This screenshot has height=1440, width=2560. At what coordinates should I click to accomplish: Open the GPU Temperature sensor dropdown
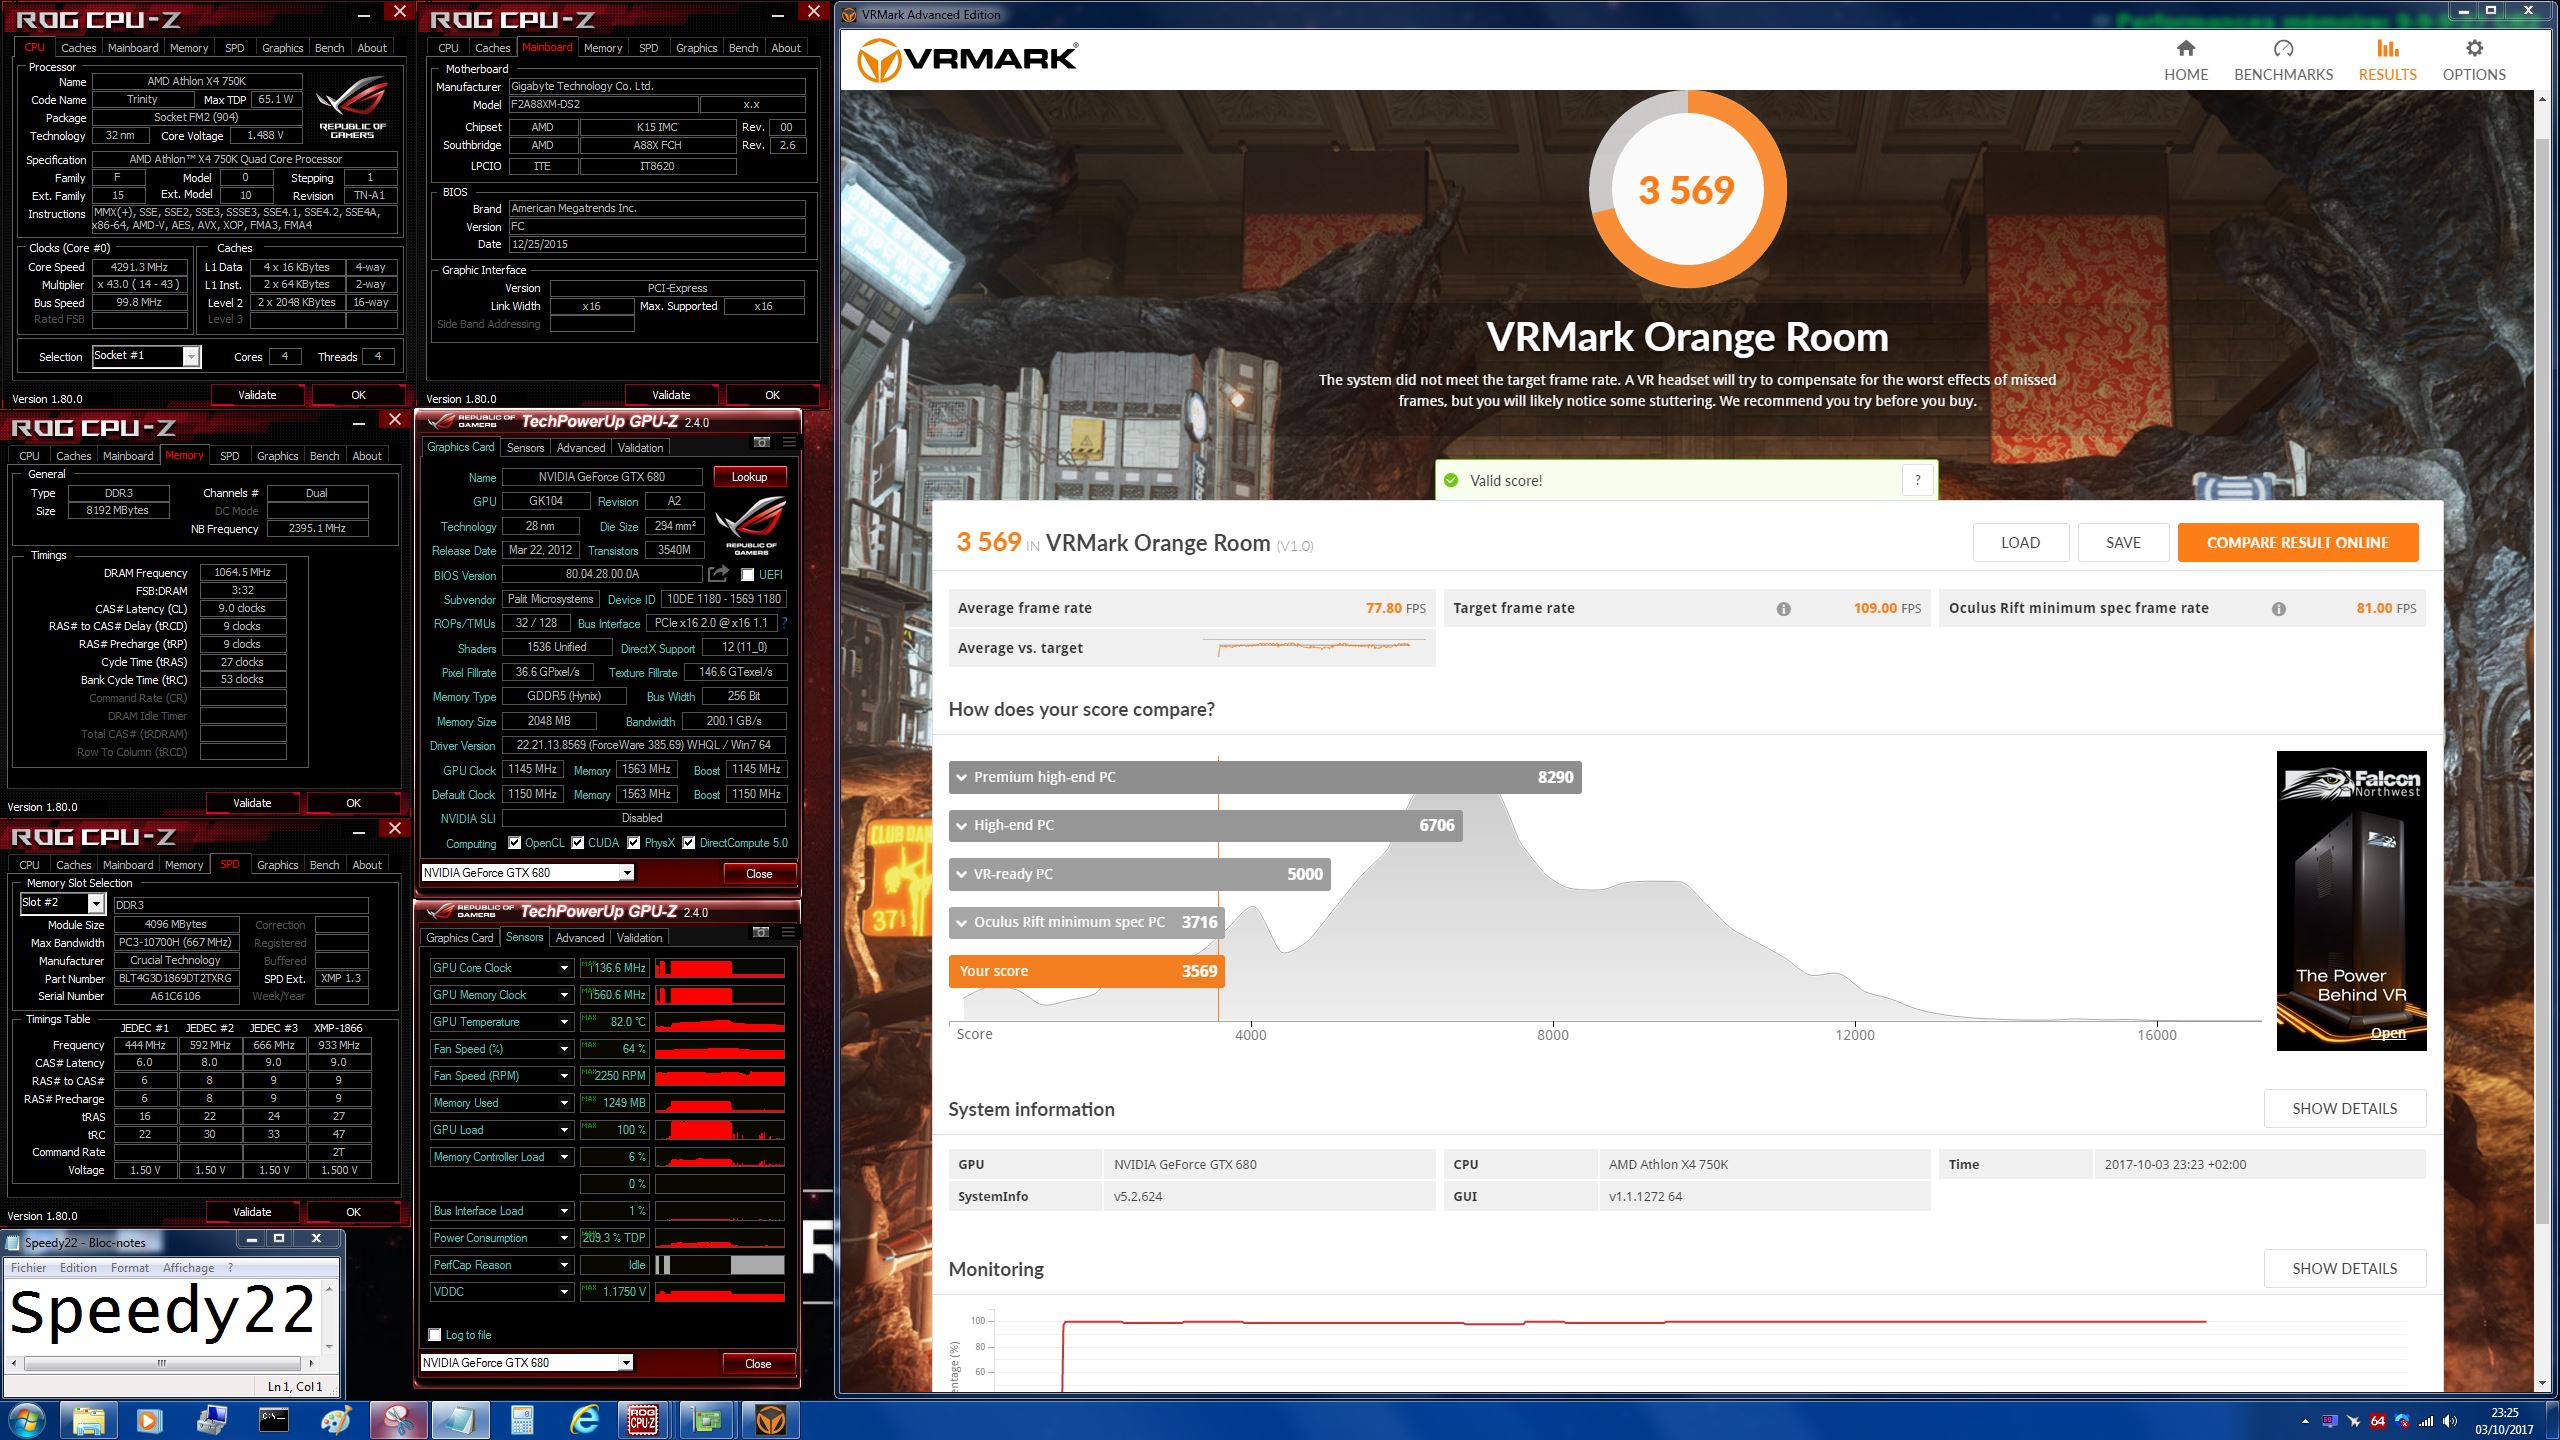564,1022
